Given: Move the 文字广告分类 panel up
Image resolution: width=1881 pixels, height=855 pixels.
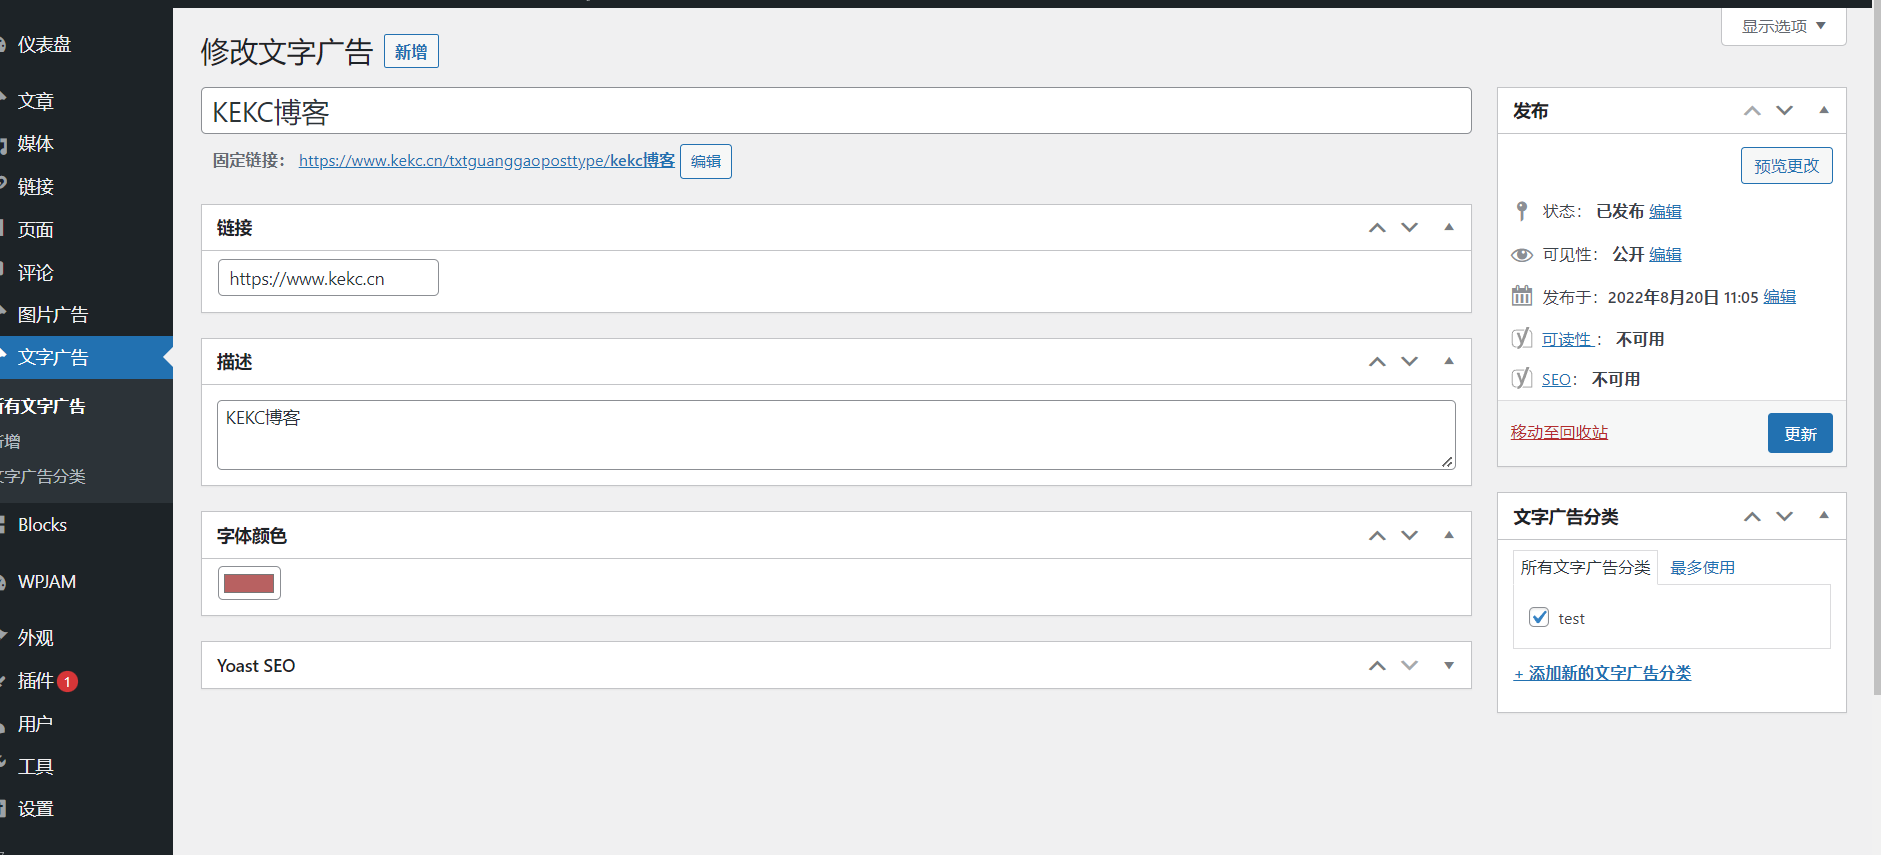Looking at the screenshot, I should coord(1752,517).
